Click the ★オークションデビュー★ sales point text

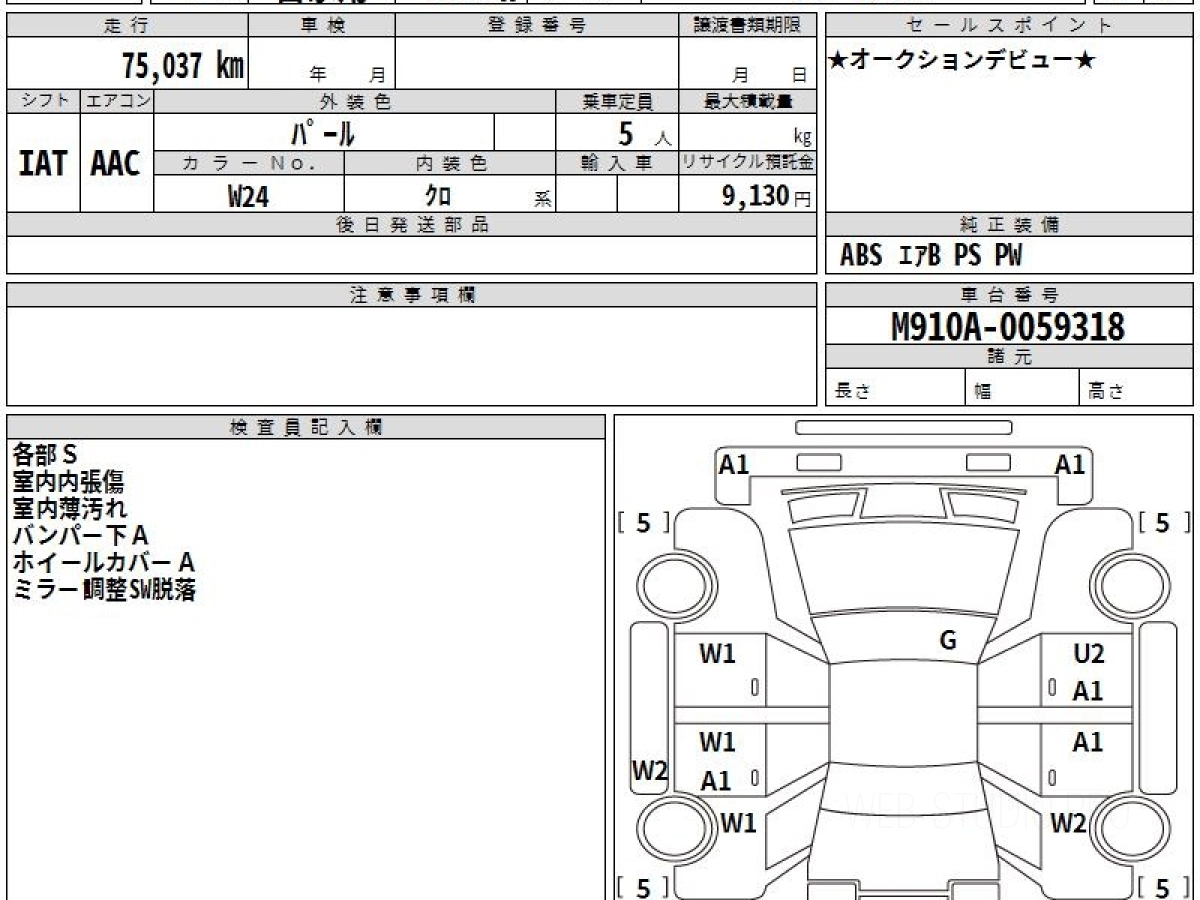[962, 61]
